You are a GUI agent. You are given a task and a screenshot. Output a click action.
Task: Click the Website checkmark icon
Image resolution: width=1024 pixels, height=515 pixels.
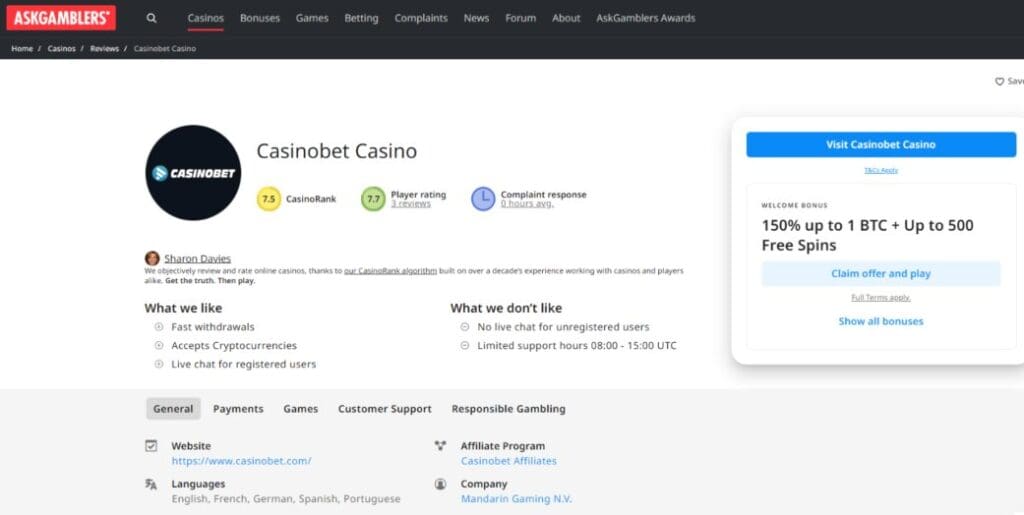[x=151, y=446]
